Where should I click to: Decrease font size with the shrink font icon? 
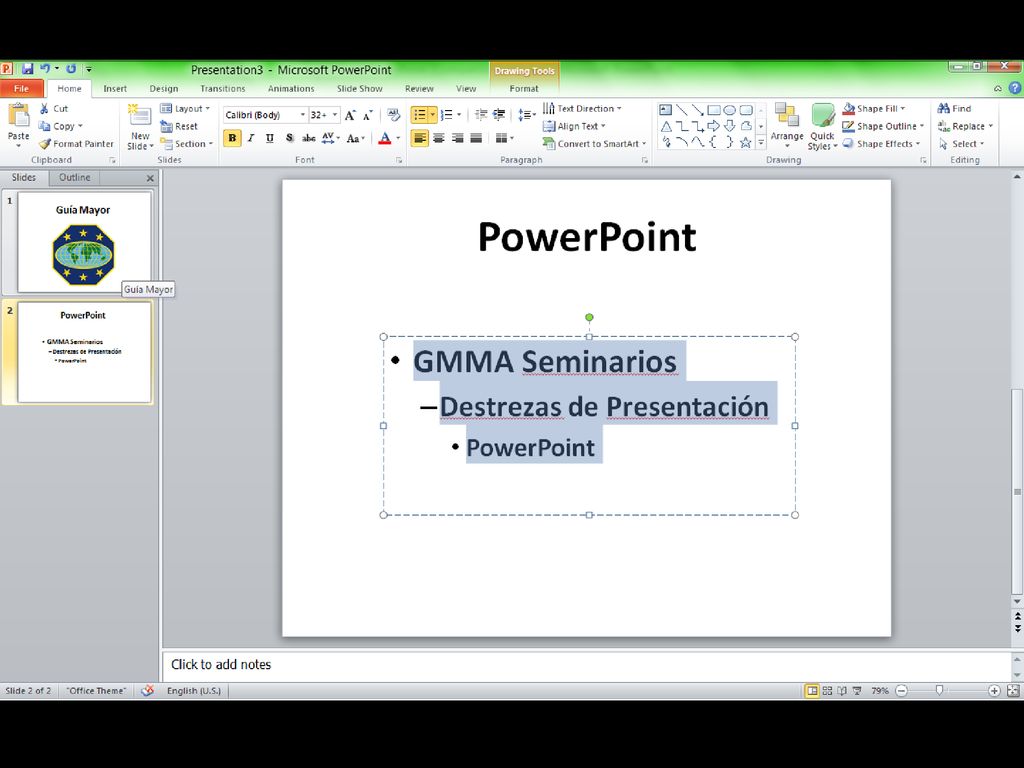[368, 116]
